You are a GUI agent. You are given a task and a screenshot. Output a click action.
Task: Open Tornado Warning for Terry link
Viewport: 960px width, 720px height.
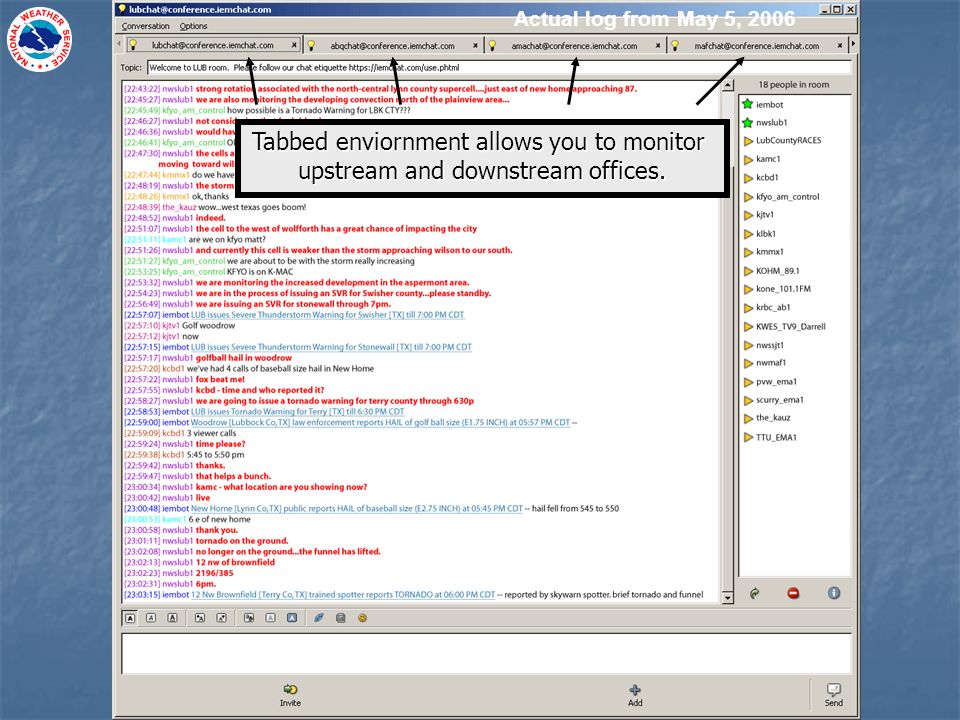click(298, 411)
